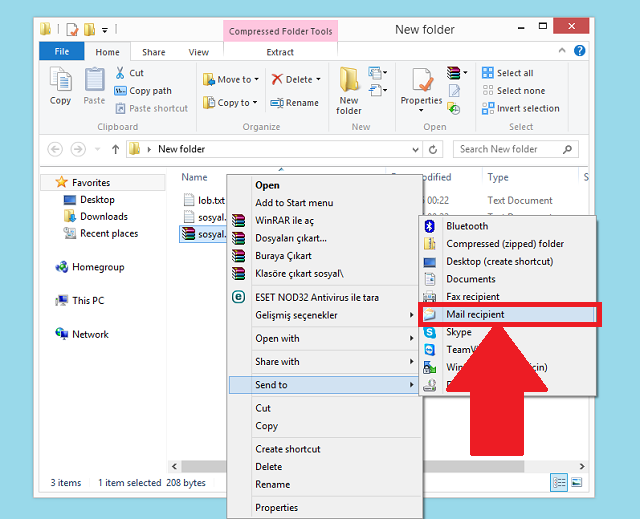Open the Move to dropdown

click(x=231, y=80)
